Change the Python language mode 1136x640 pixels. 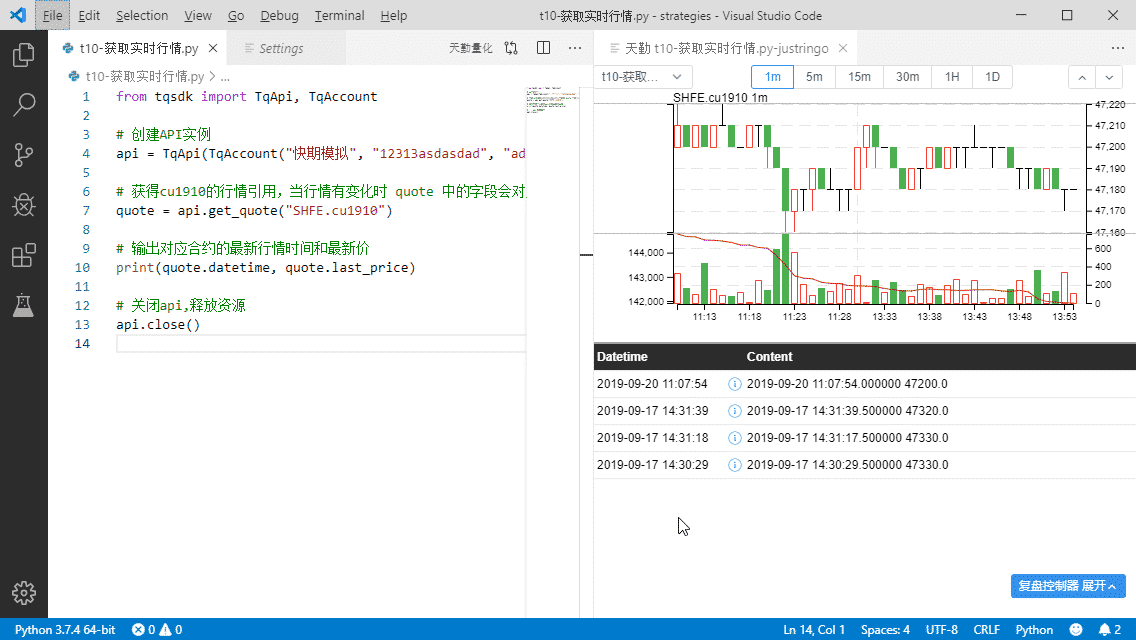click(x=1034, y=630)
